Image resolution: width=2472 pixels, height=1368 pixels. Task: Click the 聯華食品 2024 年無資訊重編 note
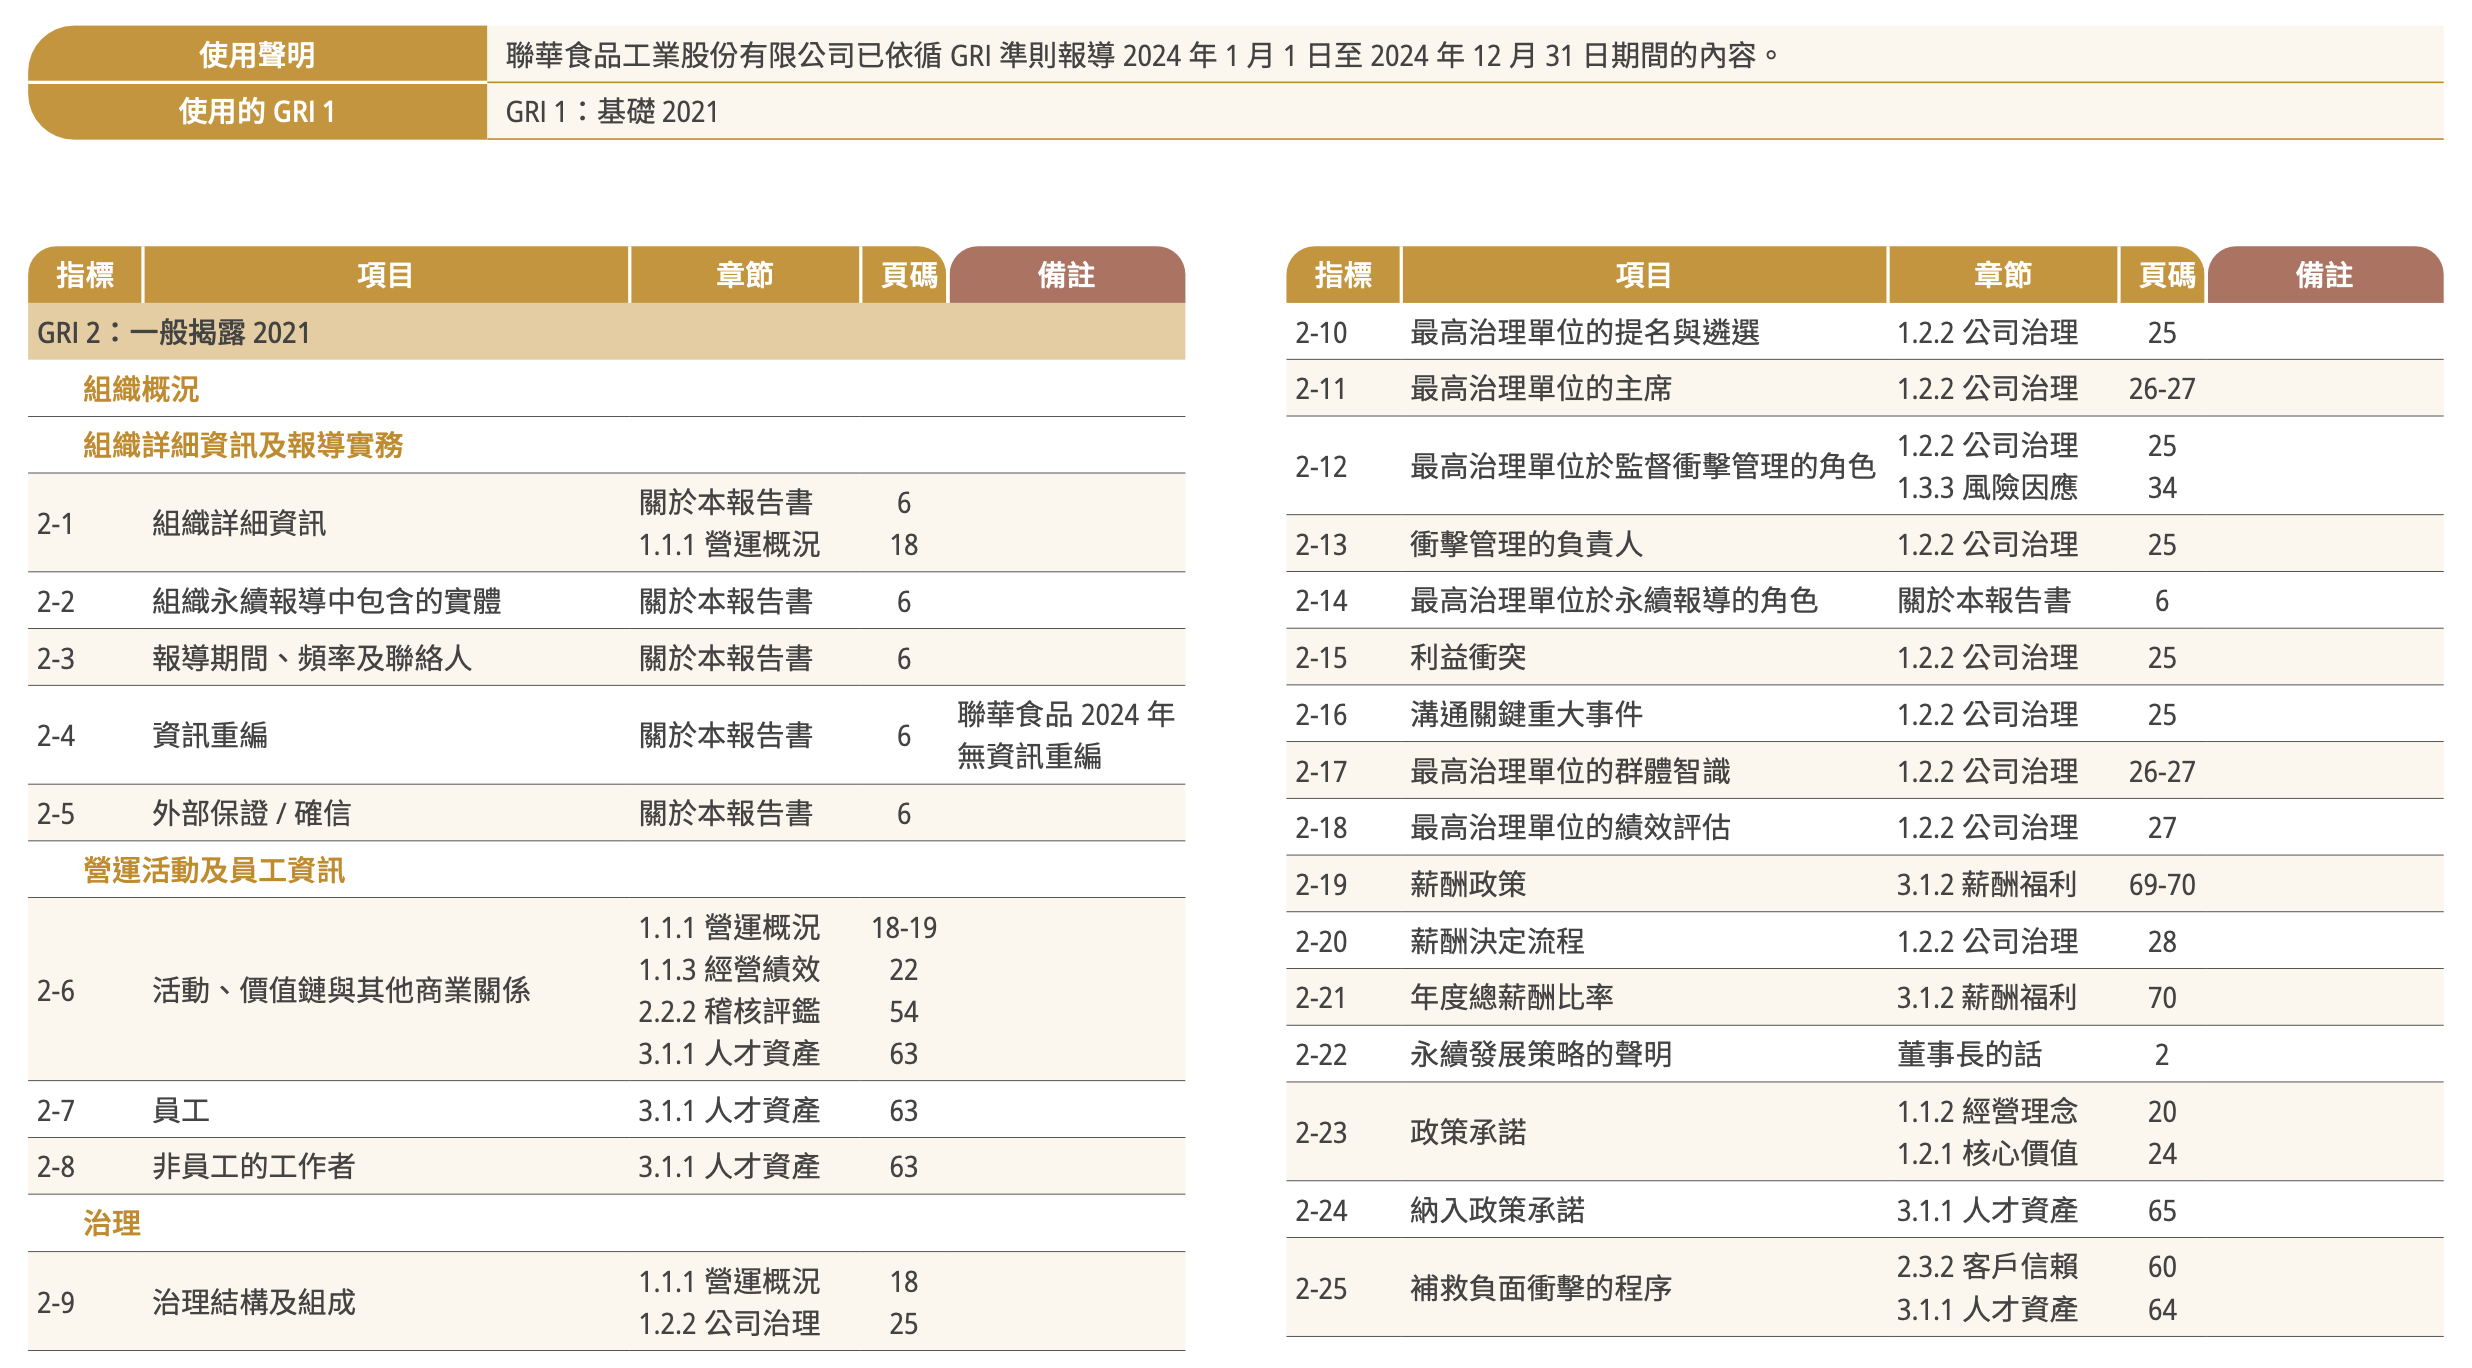point(1065,735)
